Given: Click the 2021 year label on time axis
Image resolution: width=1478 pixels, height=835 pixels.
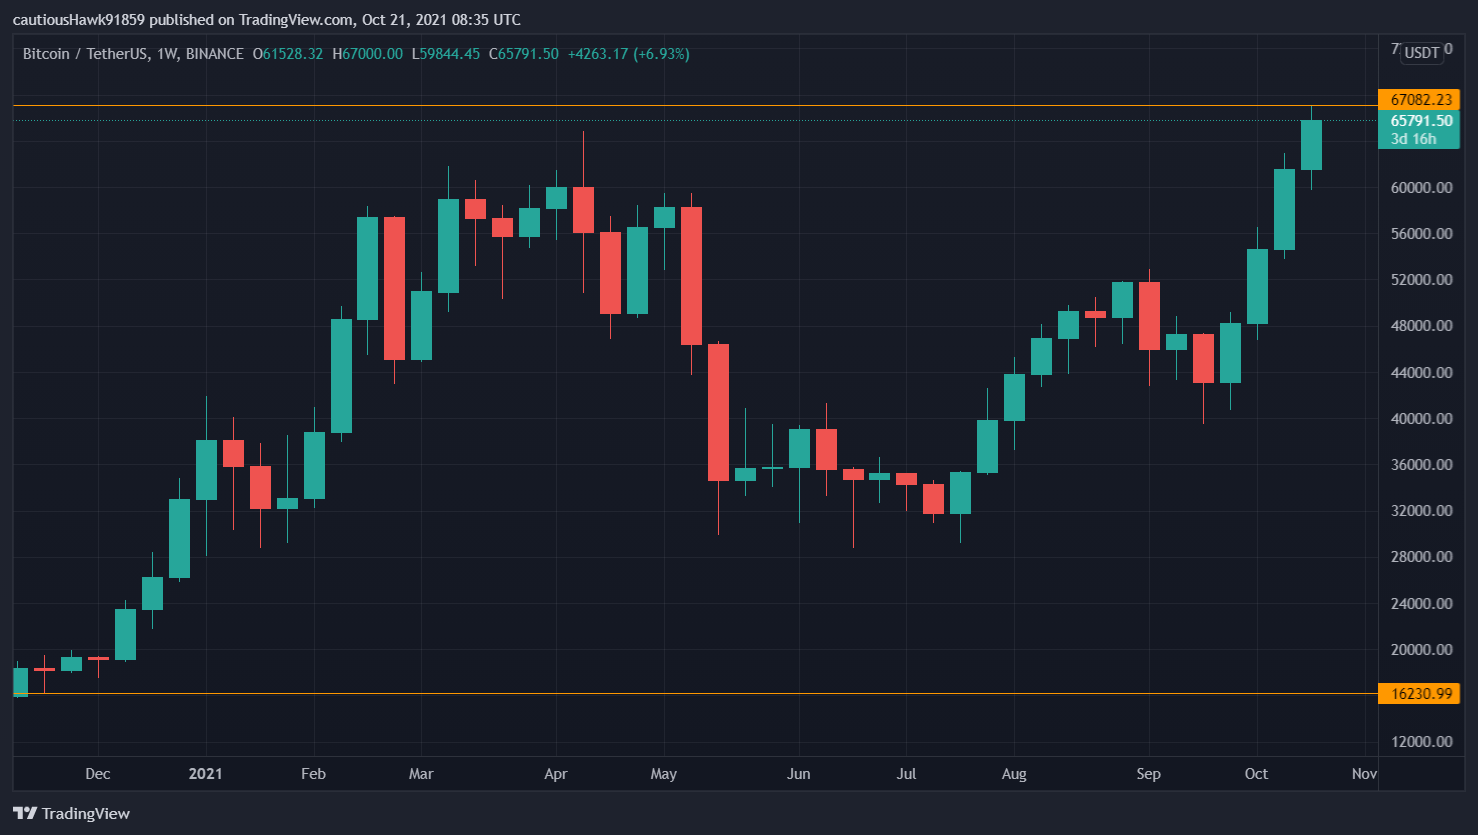Looking at the screenshot, I should point(205,774).
